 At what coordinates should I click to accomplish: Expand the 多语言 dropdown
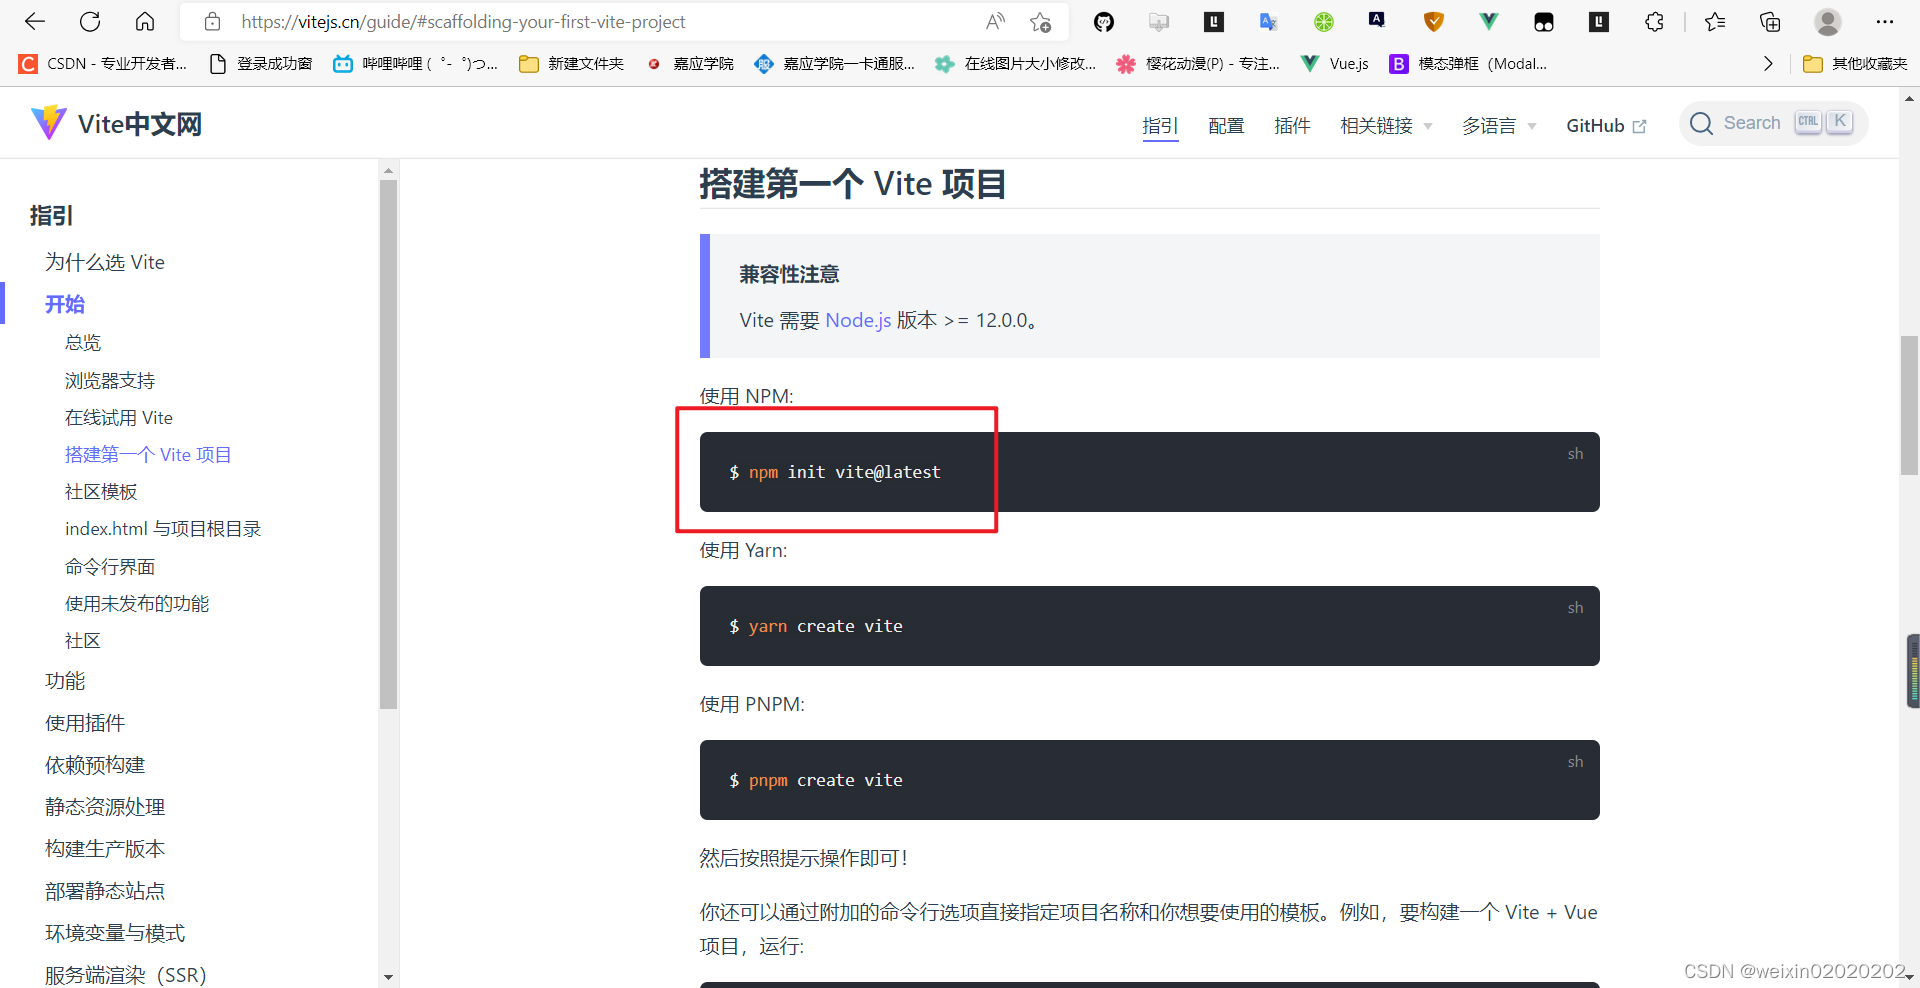coord(1499,126)
